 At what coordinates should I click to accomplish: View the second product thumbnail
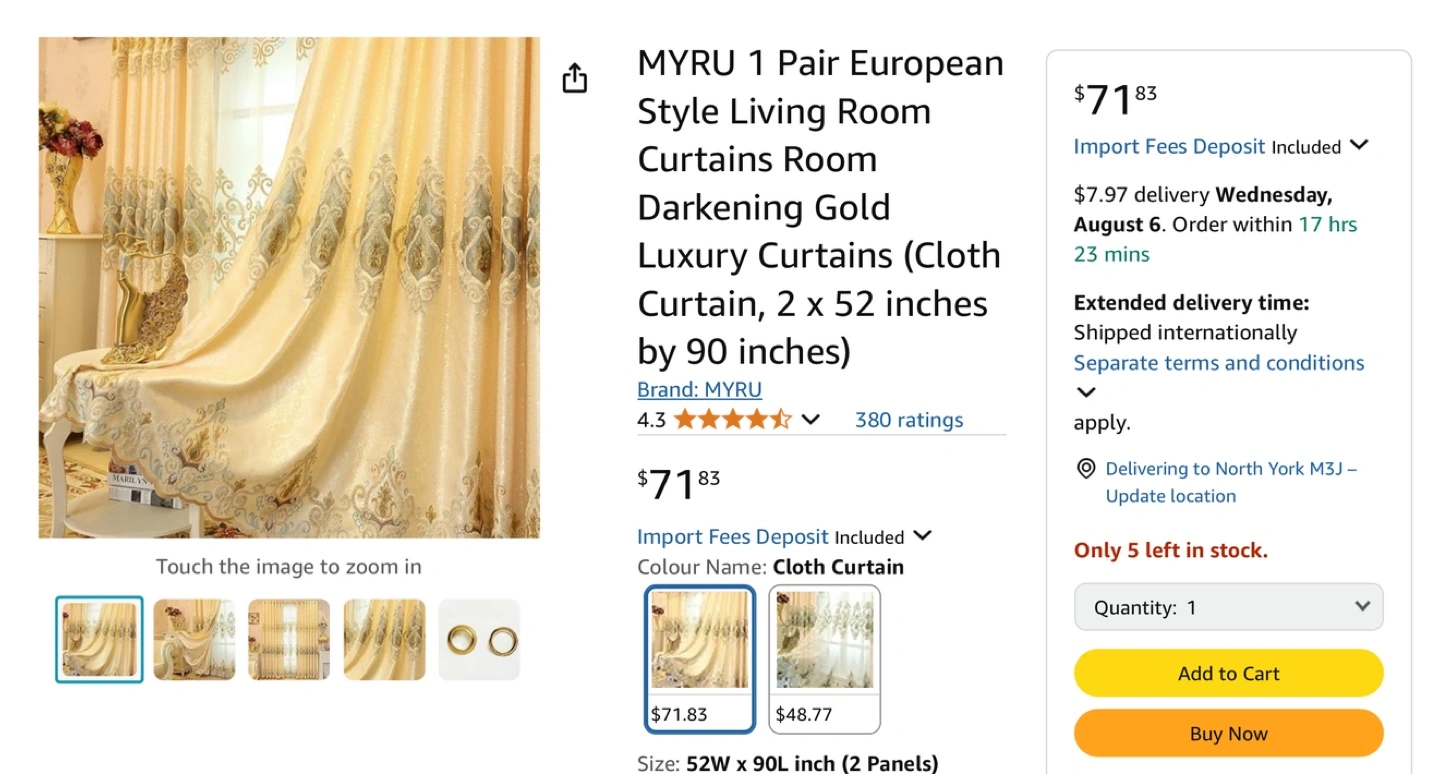tap(194, 640)
